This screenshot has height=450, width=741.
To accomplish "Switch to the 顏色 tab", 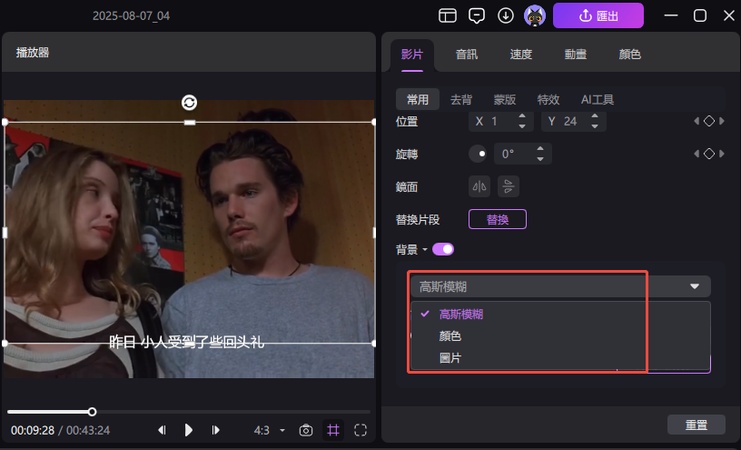I will pyautogui.click(x=629, y=54).
